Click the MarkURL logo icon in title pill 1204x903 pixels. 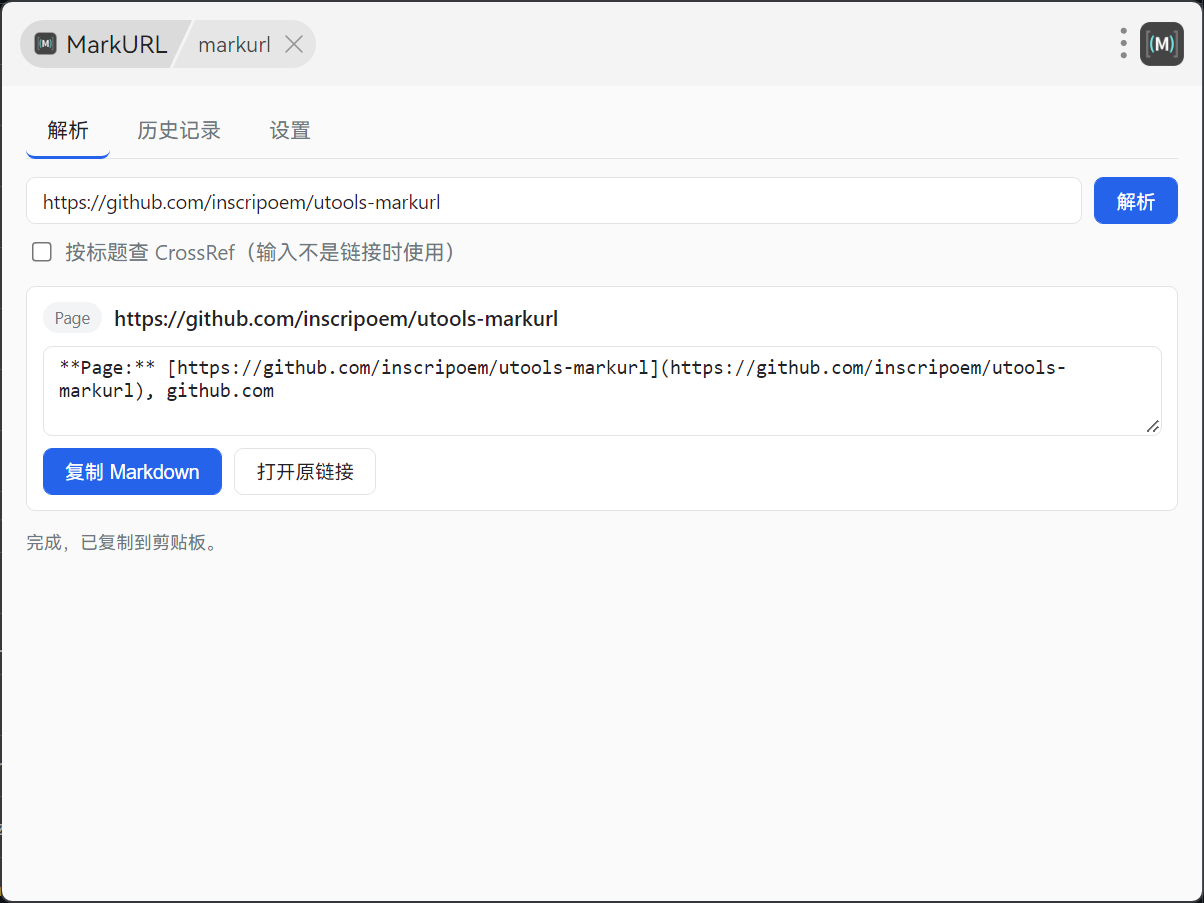pyautogui.click(x=45, y=44)
